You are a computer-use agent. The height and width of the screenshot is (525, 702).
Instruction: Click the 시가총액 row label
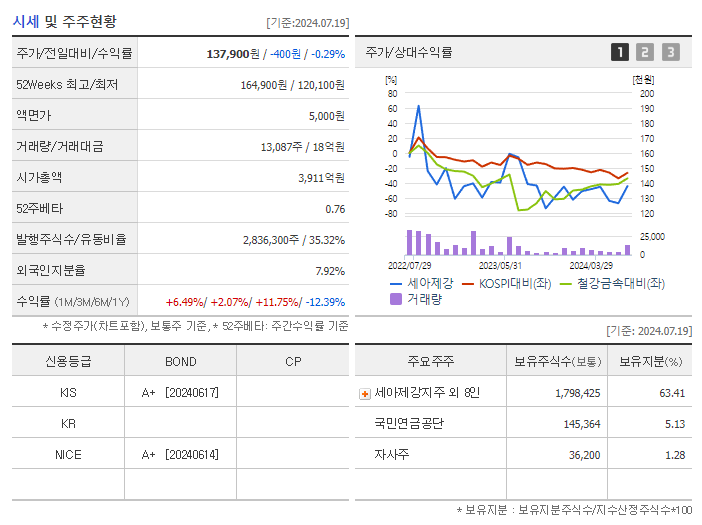[x=39, y=178]
